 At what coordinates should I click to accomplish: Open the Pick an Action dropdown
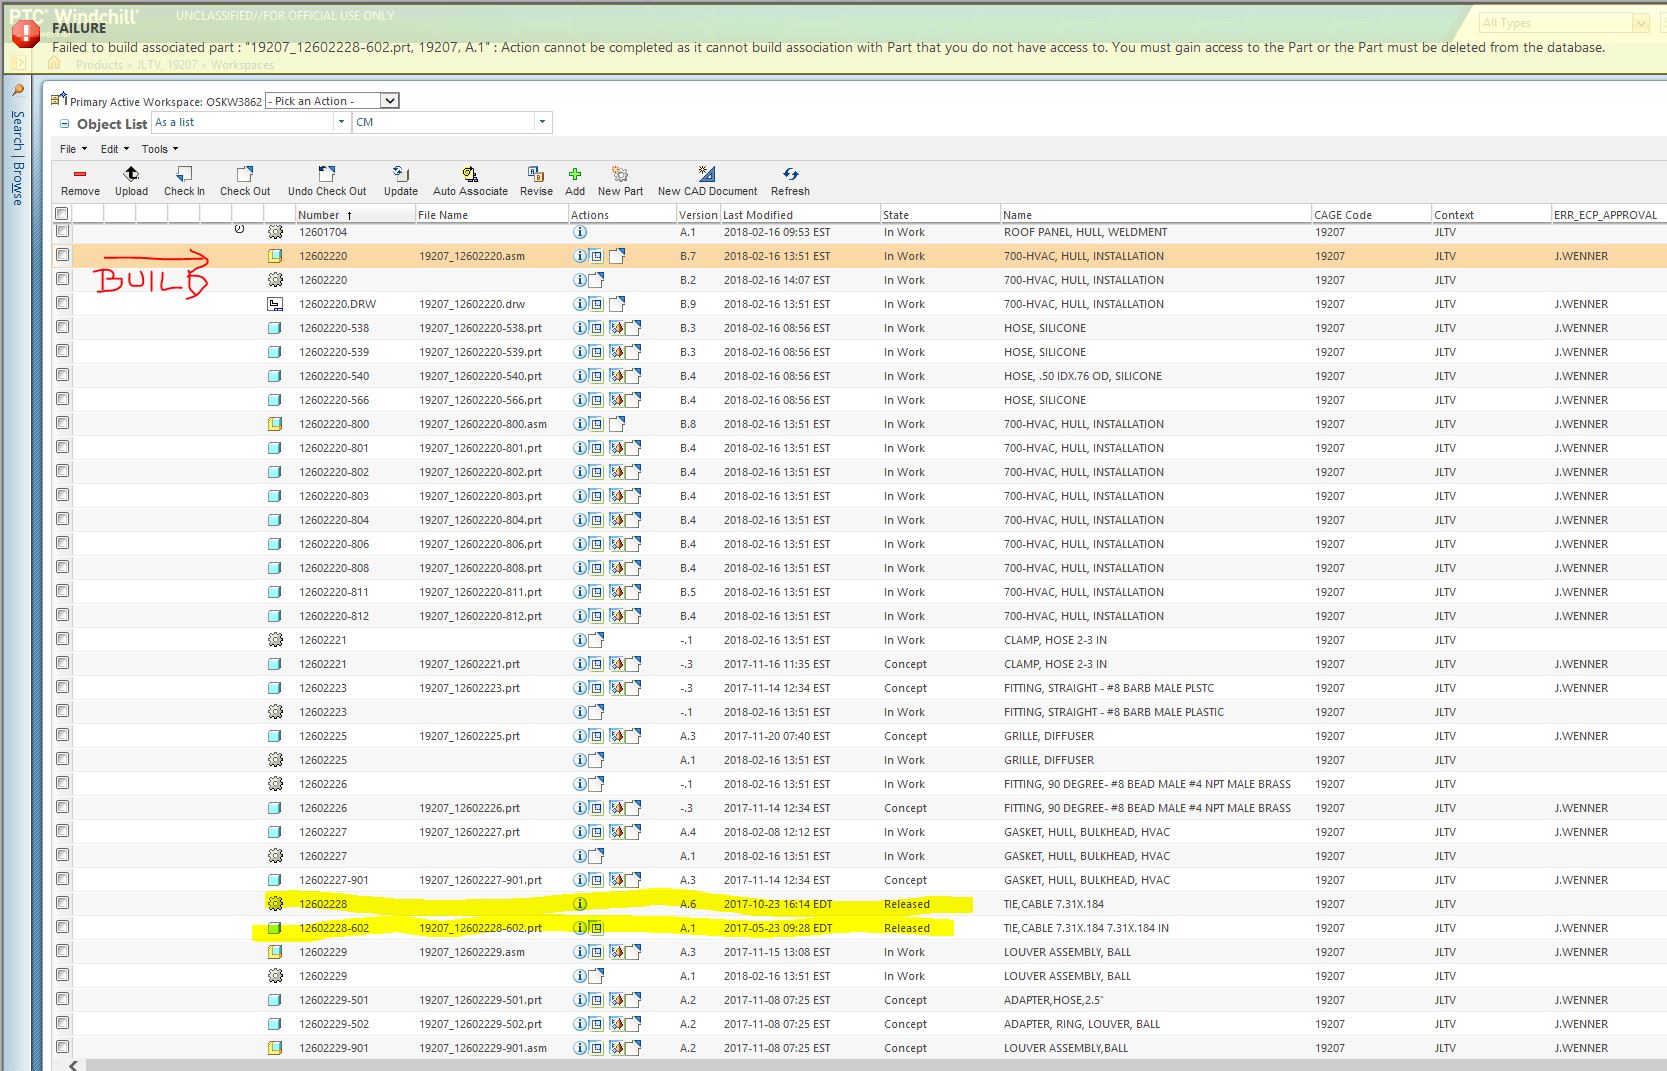click(390, 101)
